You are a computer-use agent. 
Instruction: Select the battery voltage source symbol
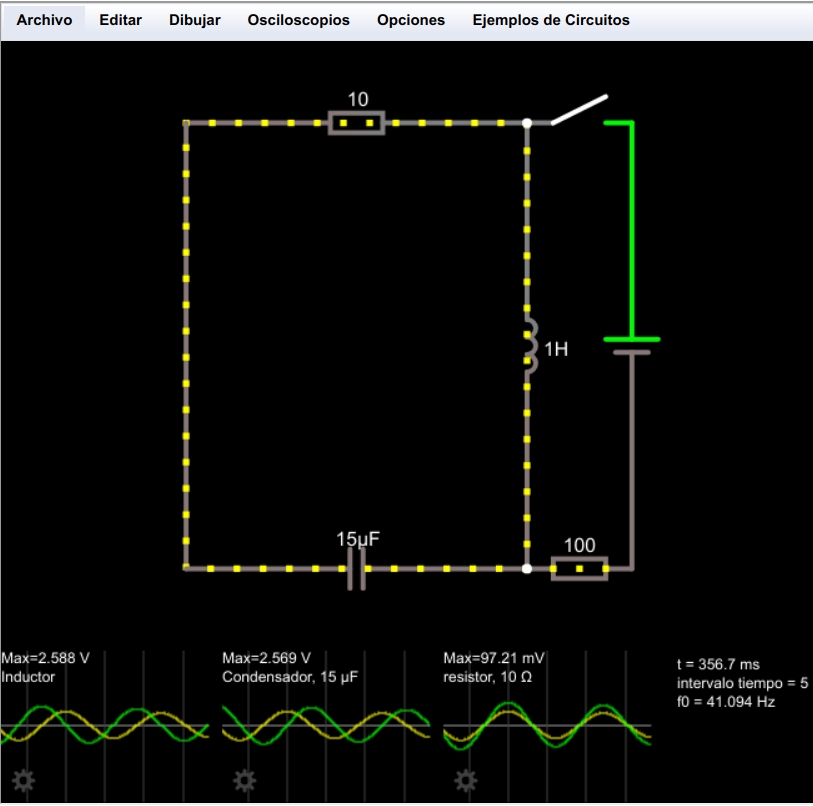631,345
